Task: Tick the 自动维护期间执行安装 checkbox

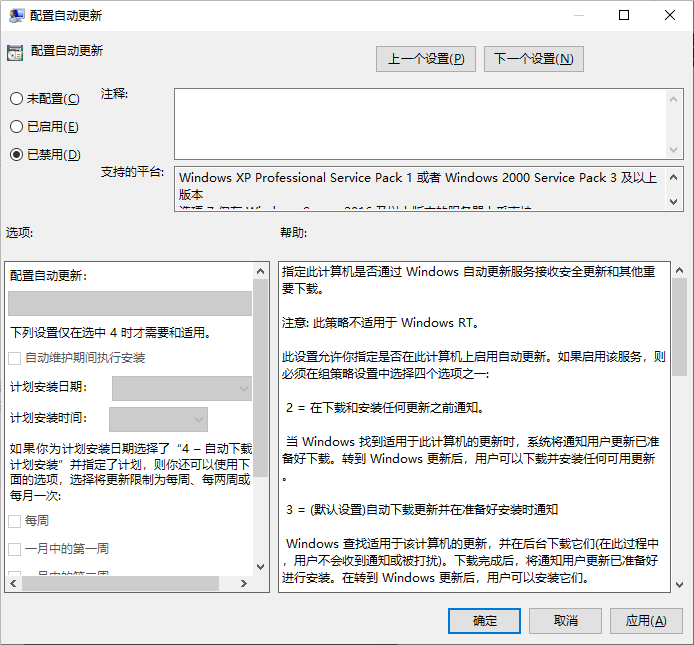Action: click(15, 358)
